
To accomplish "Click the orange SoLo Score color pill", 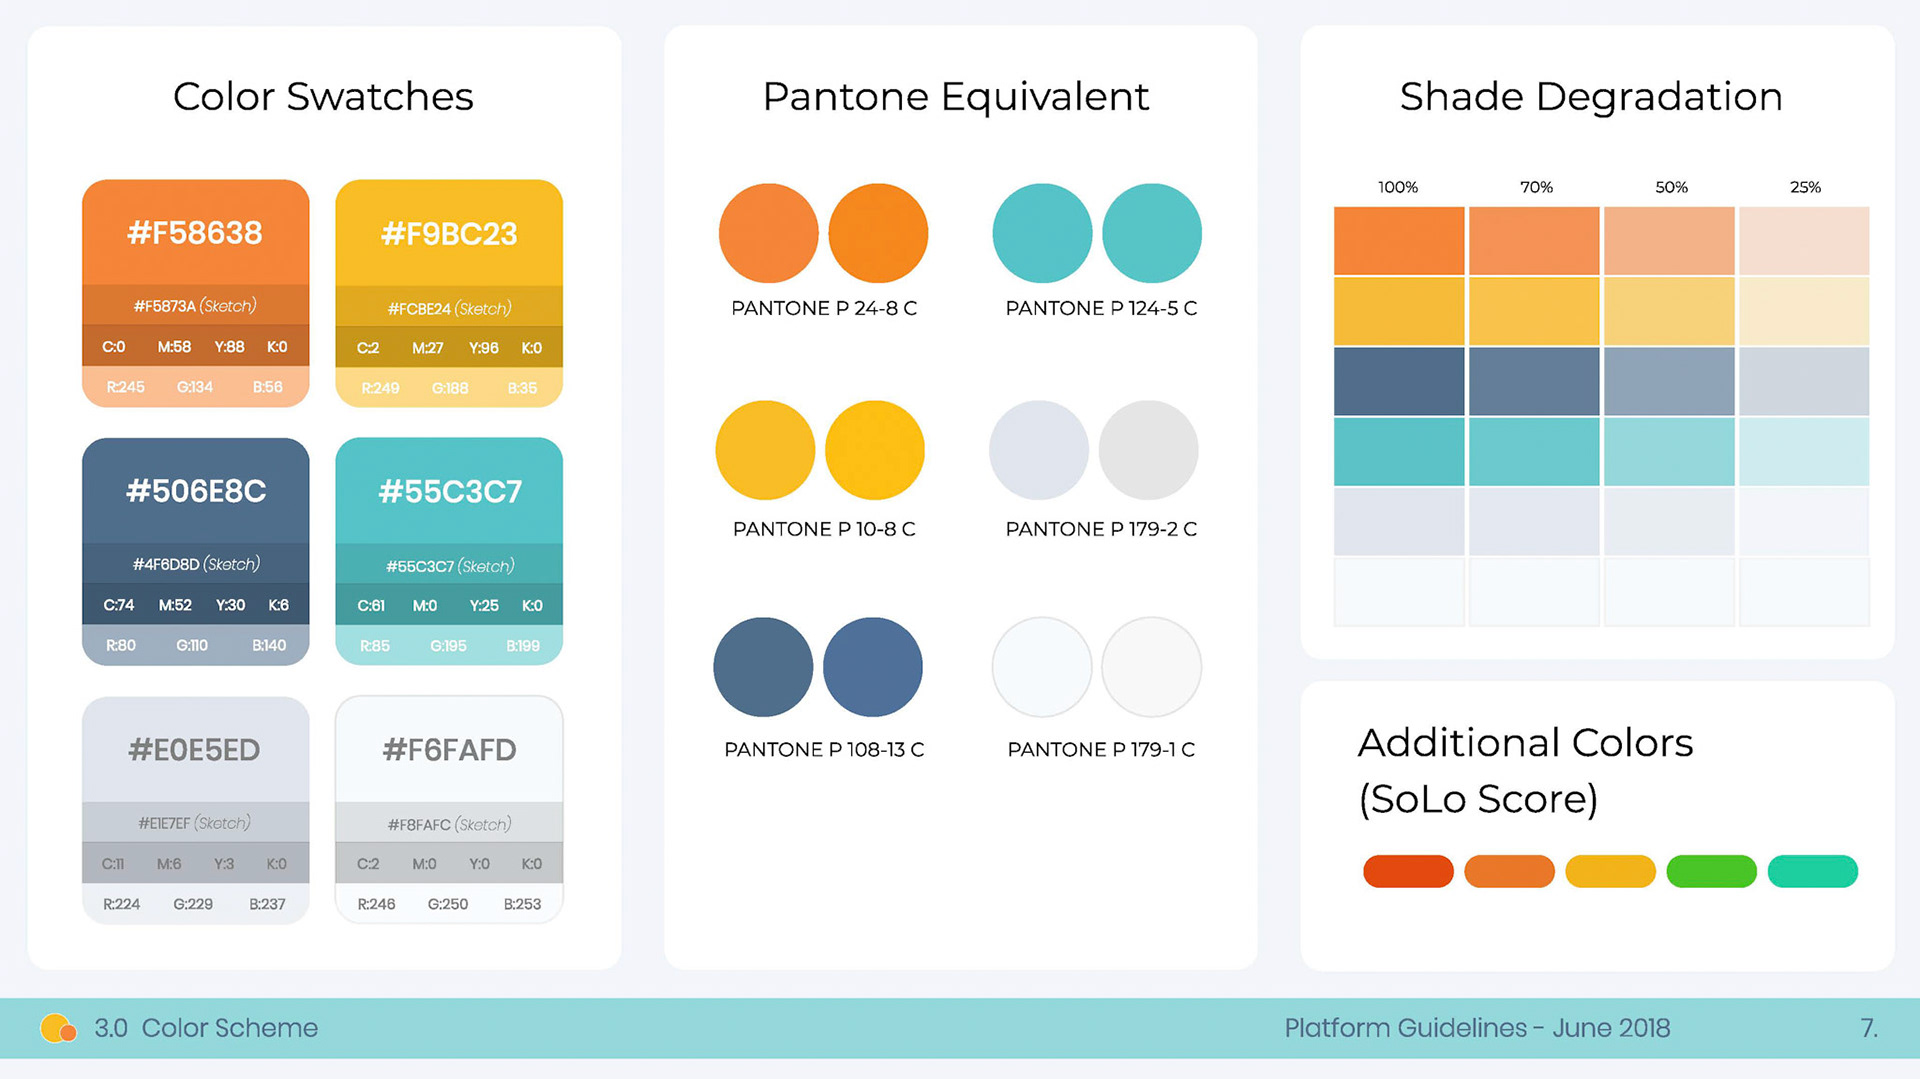I will (x=1509, y=871).
